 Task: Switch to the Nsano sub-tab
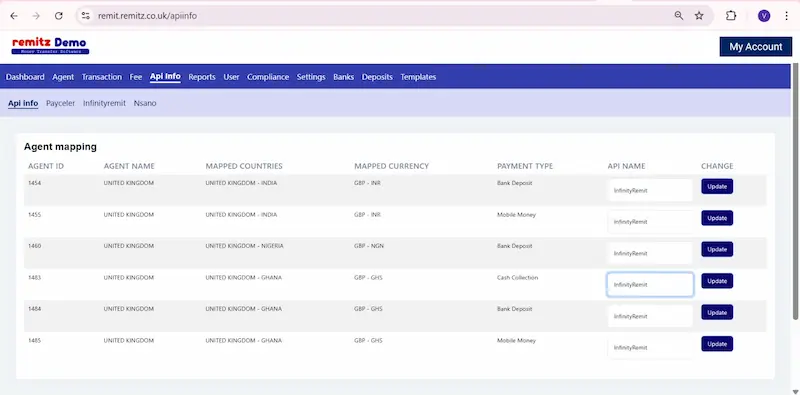145,103
